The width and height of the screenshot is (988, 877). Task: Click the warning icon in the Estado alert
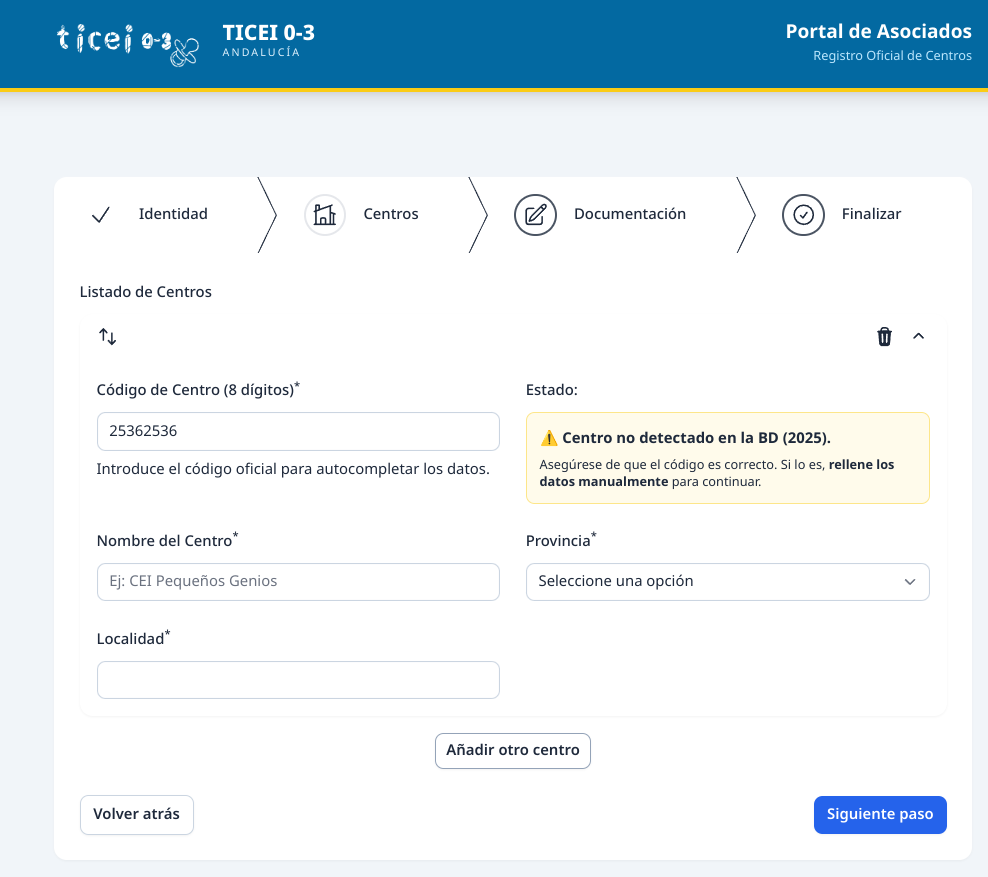549,438
